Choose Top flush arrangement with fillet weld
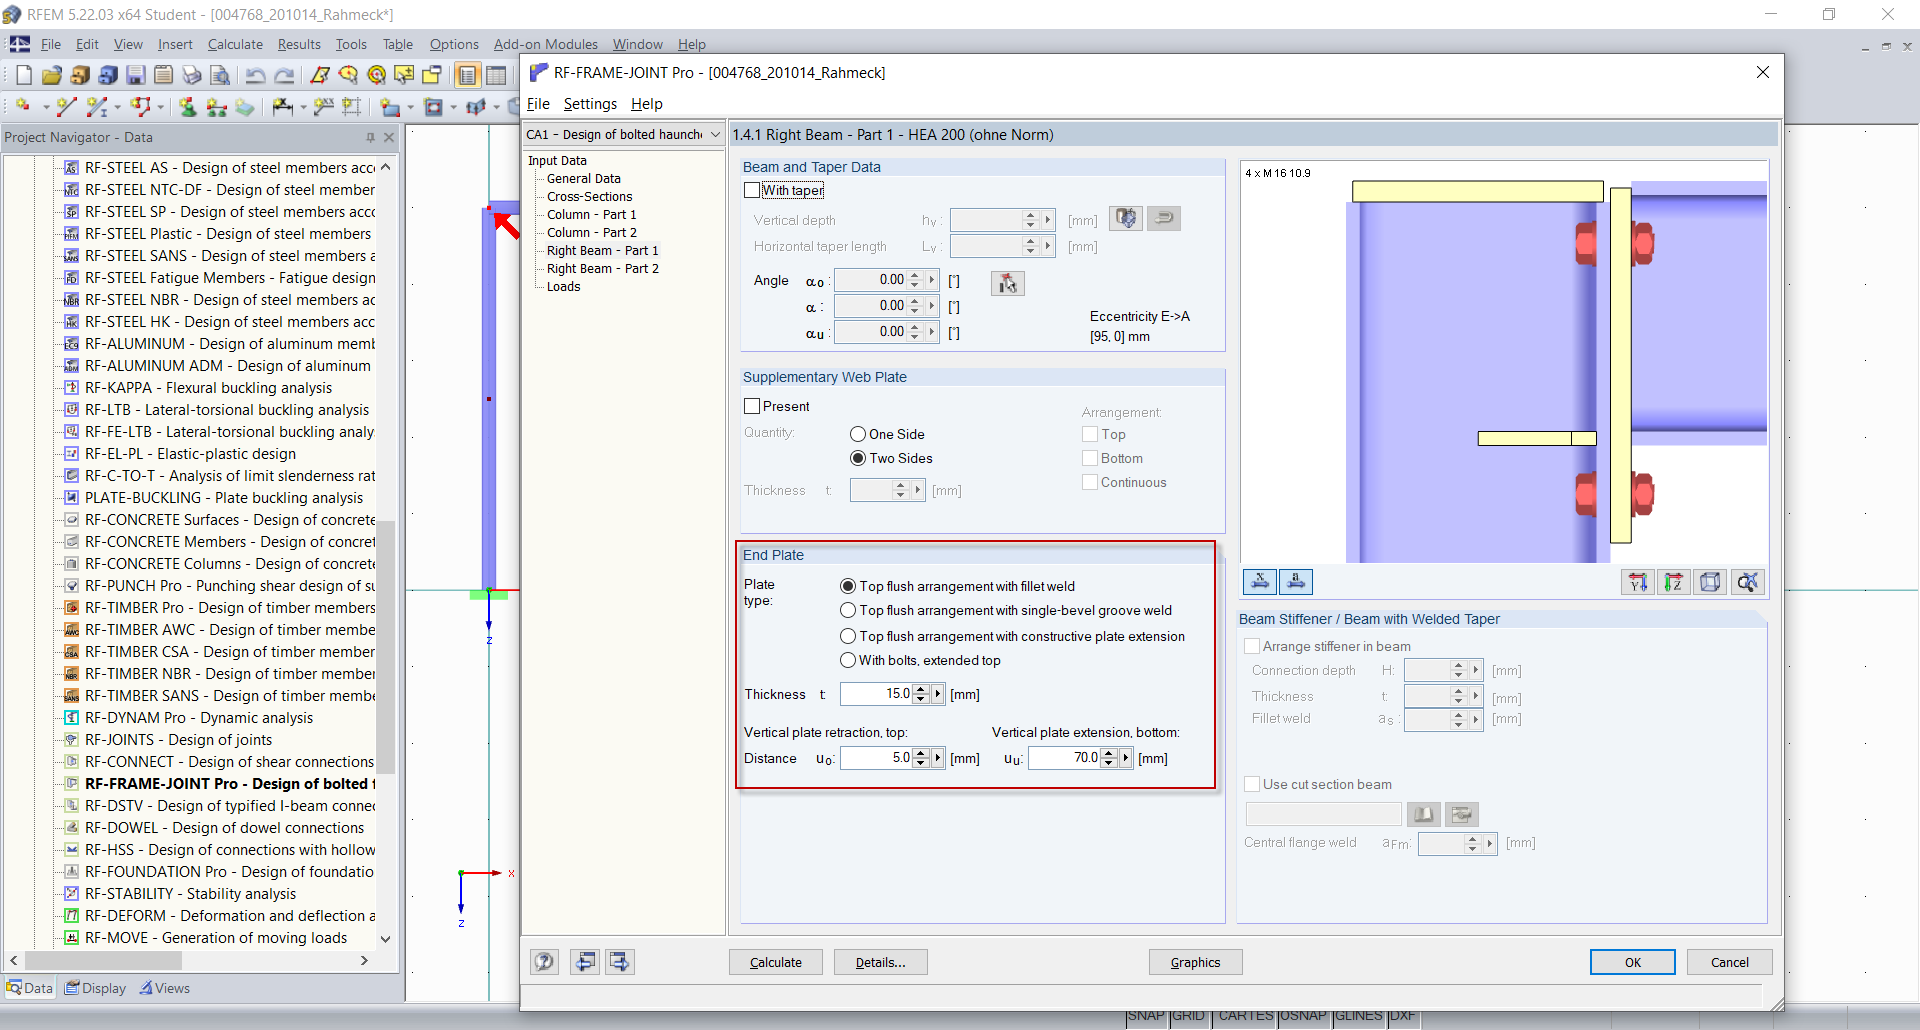Image resolution: width=1920 pixels, height=1030 pixels. point(848,586)
